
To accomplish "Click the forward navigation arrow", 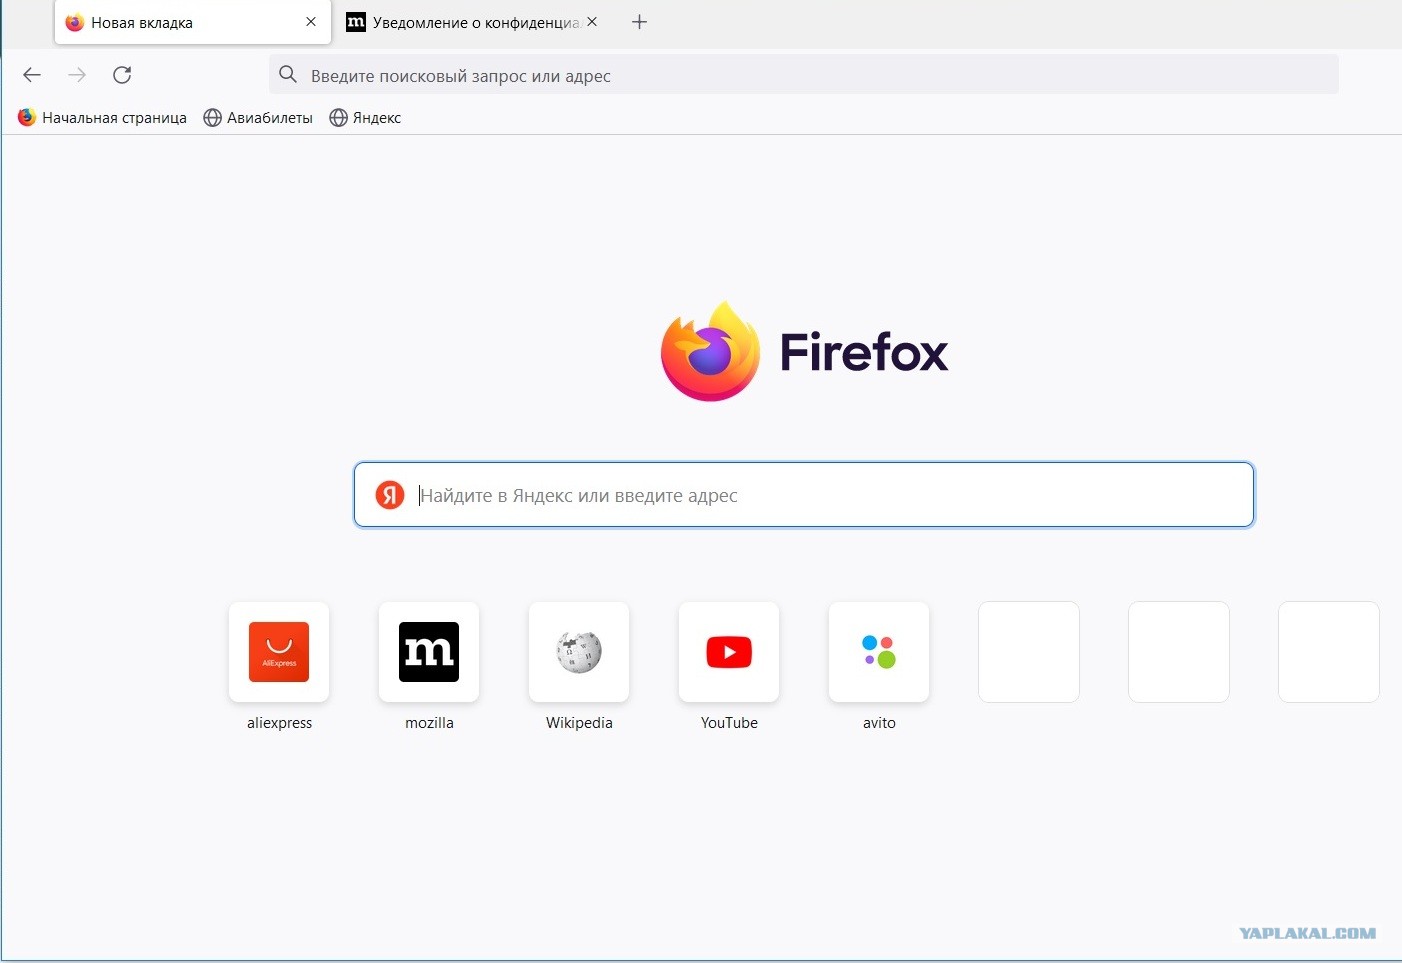I will click(x=77, y=75).
